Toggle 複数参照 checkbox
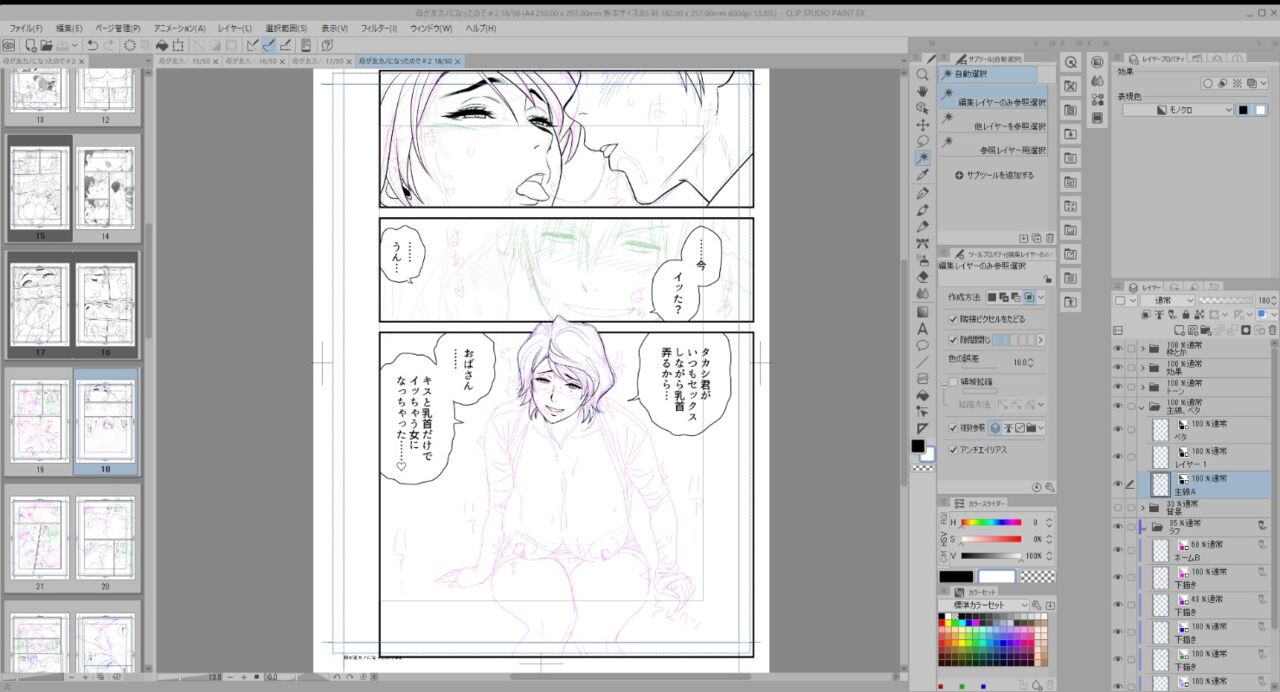 (x=952, y=428)
